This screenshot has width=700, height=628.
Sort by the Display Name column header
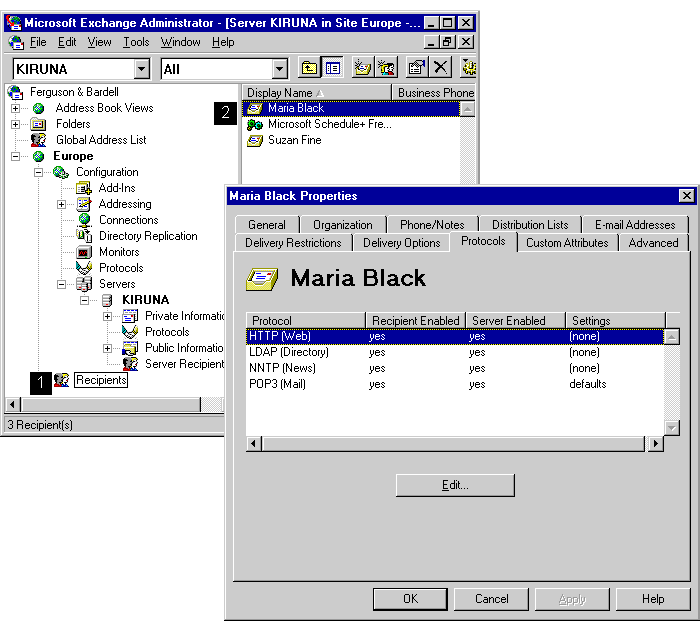click(x=317, y=93)
